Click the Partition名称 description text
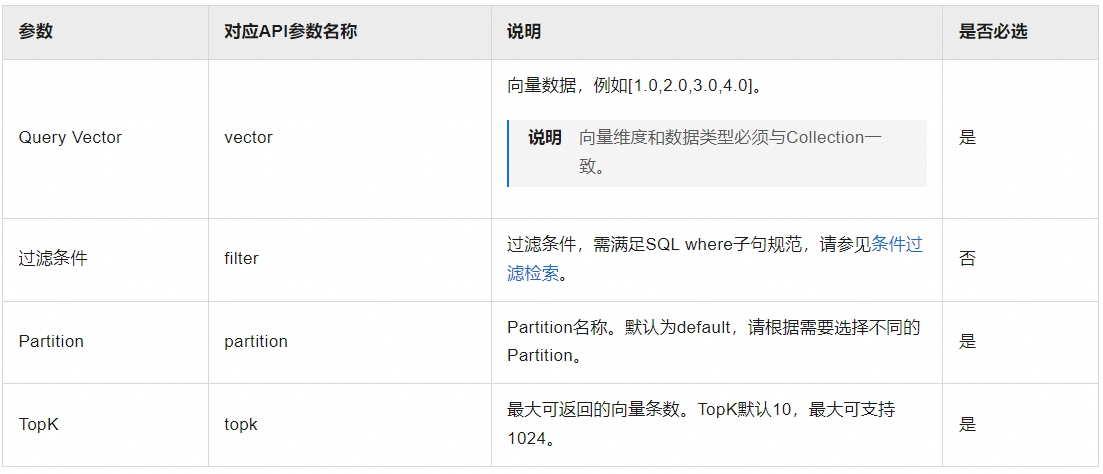Viewport: 1103px width, 474px height. pyautogui.click(x=712, y=328)
